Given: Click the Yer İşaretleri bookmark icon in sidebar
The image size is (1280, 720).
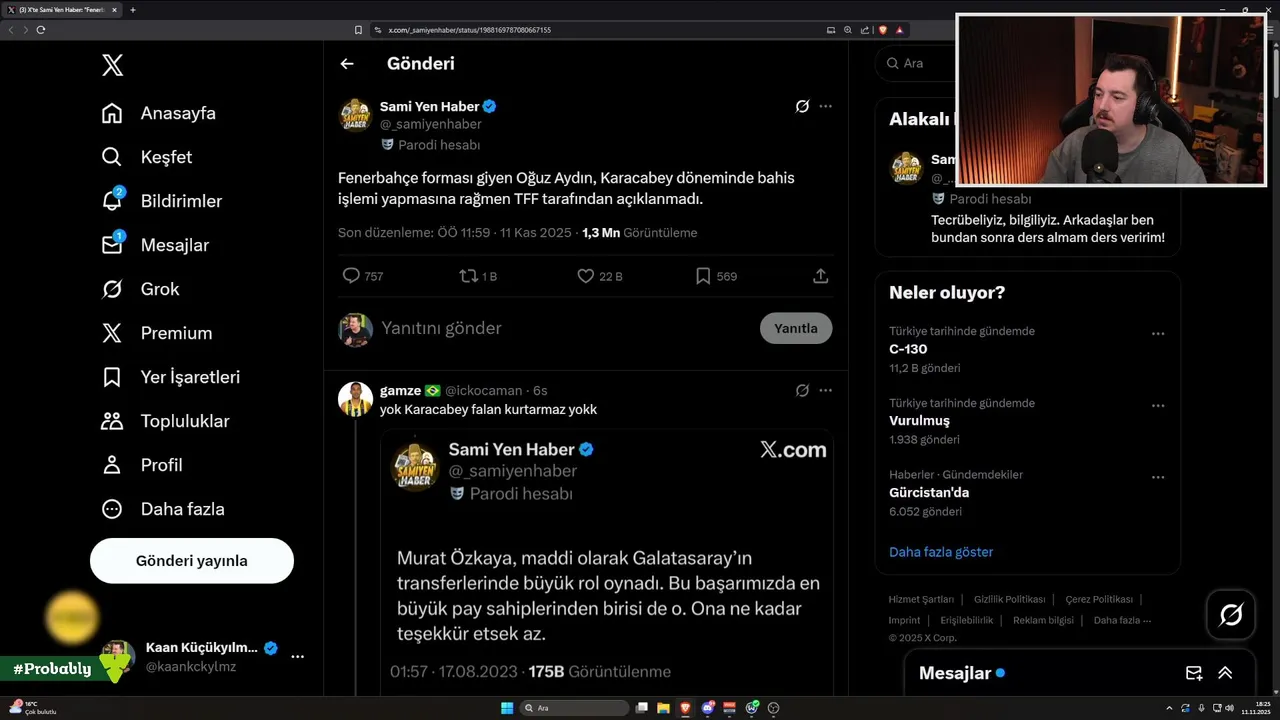Looking at the screenshot, I should coord(112,377).
